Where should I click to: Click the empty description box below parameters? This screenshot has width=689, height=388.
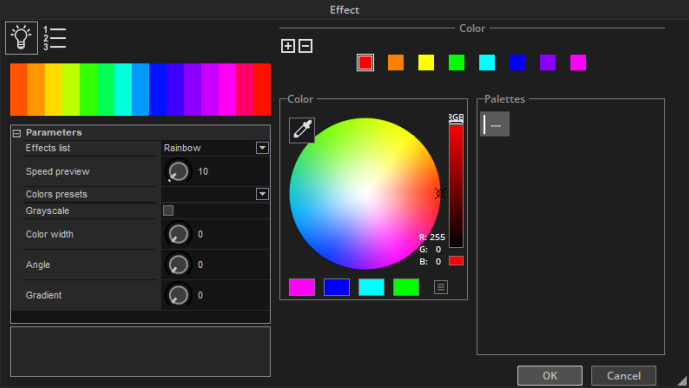[140, 351]
